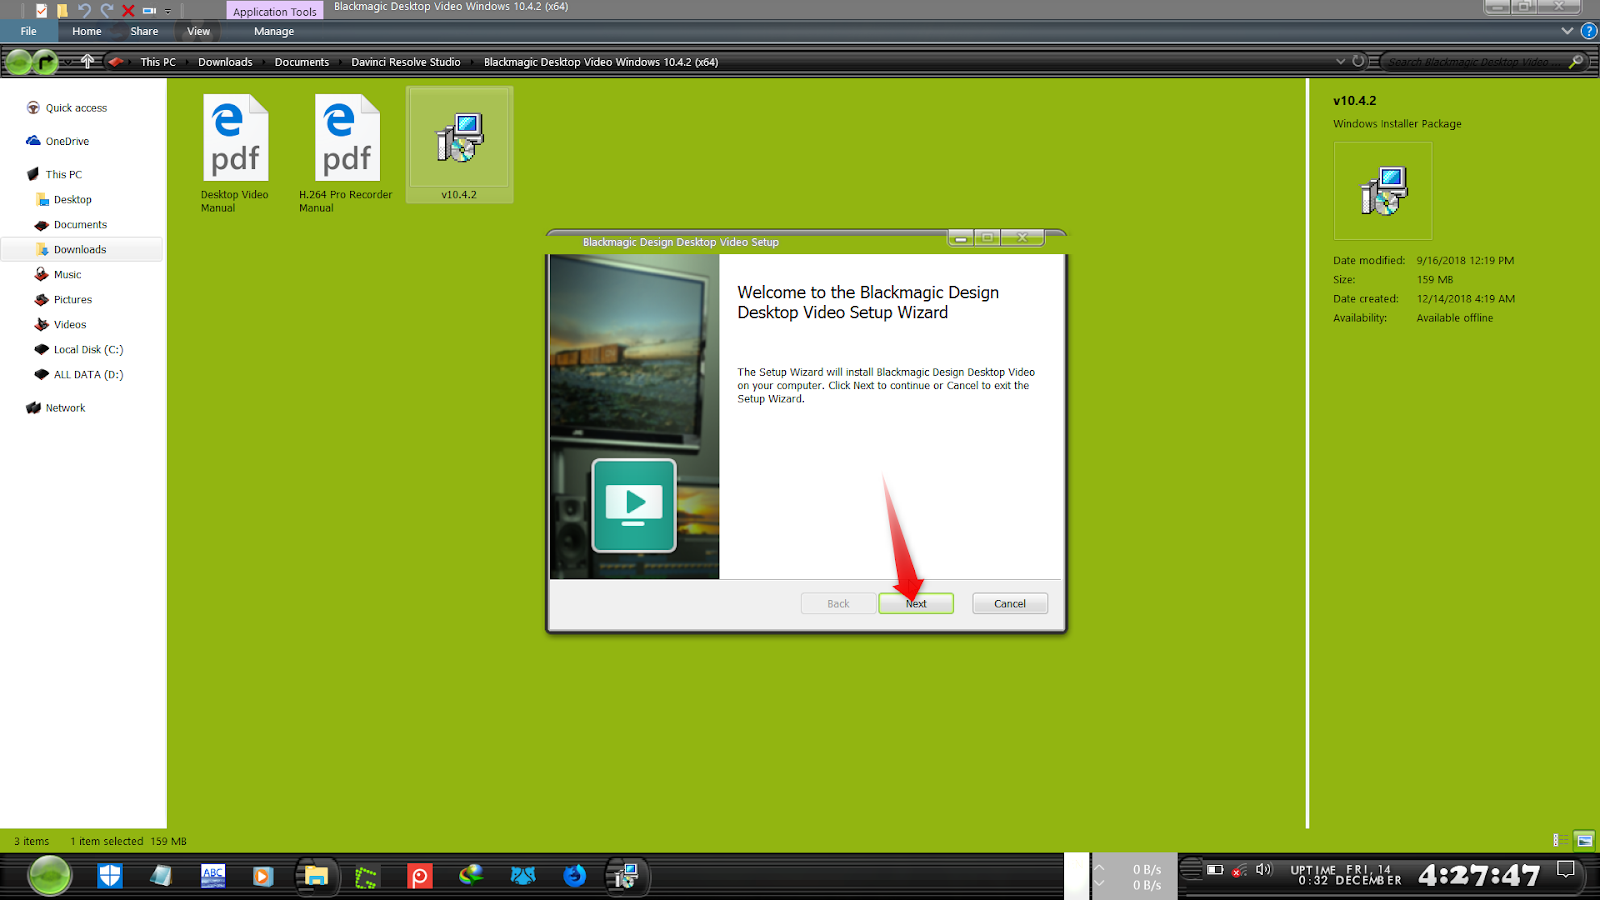The image size is (1600, 900).
Task: Open recent locations dropdown beside navigation buttons
Action: [67, 62]
